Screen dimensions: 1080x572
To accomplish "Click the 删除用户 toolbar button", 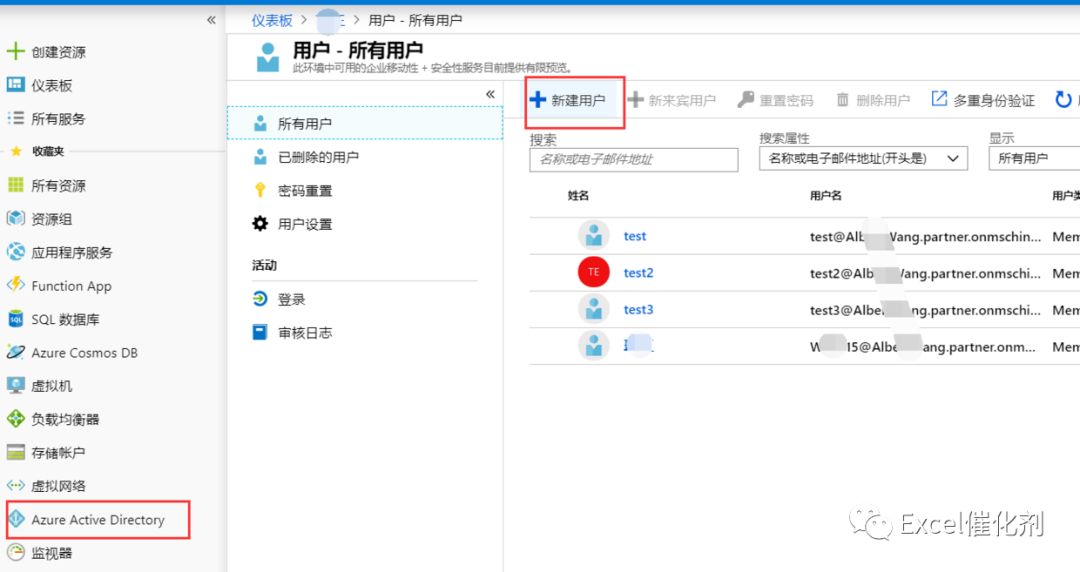I will point(873,100).
